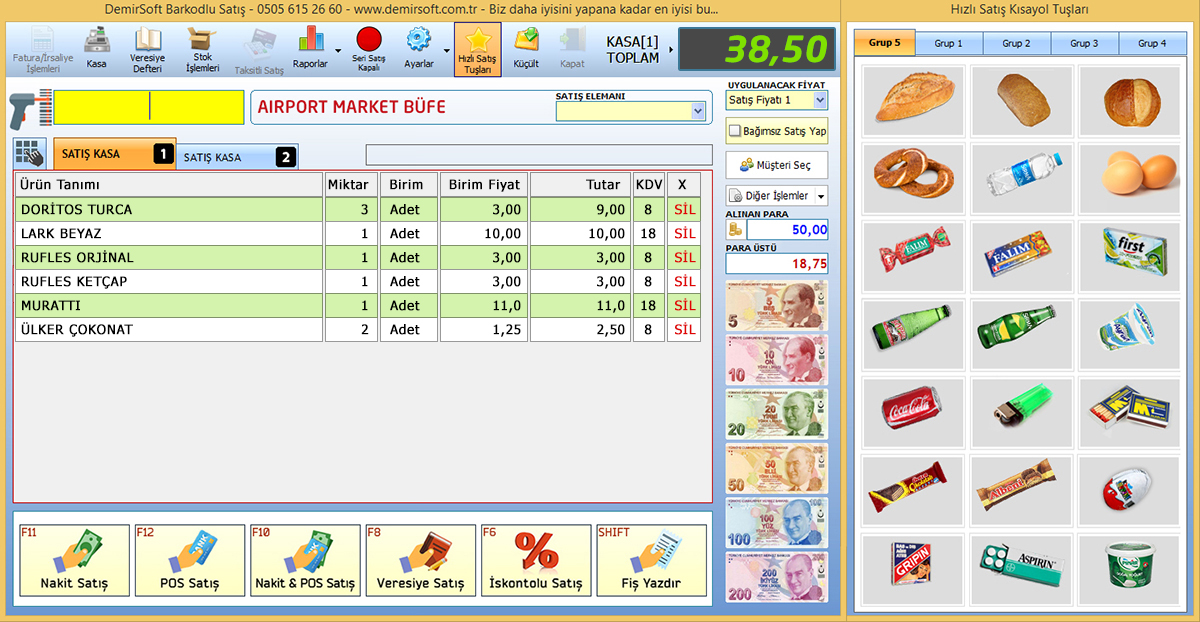Add the Aspirin pack product
The width and height of the screenshot is (1200, 622).
1021,569
